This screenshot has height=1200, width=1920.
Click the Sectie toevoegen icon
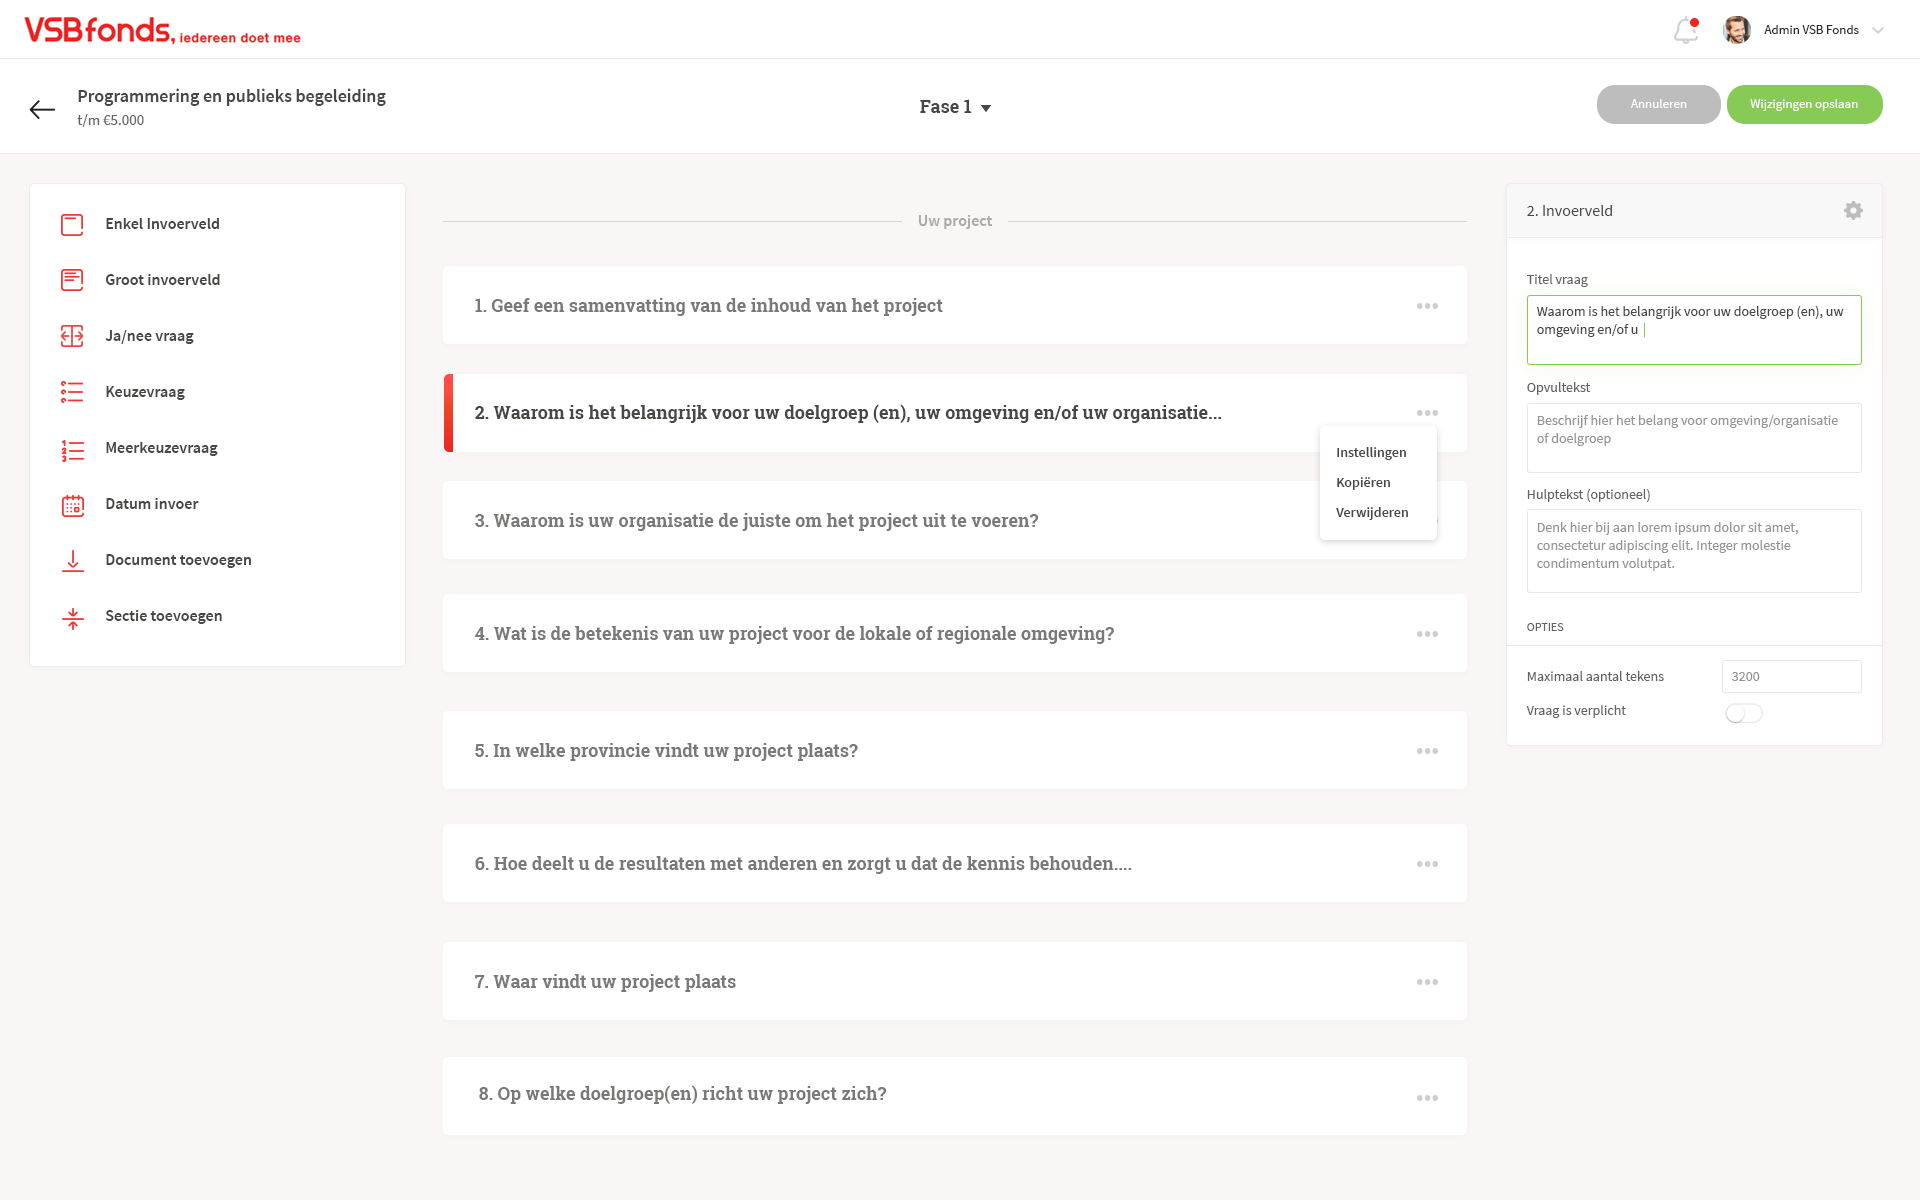point(72,618)
